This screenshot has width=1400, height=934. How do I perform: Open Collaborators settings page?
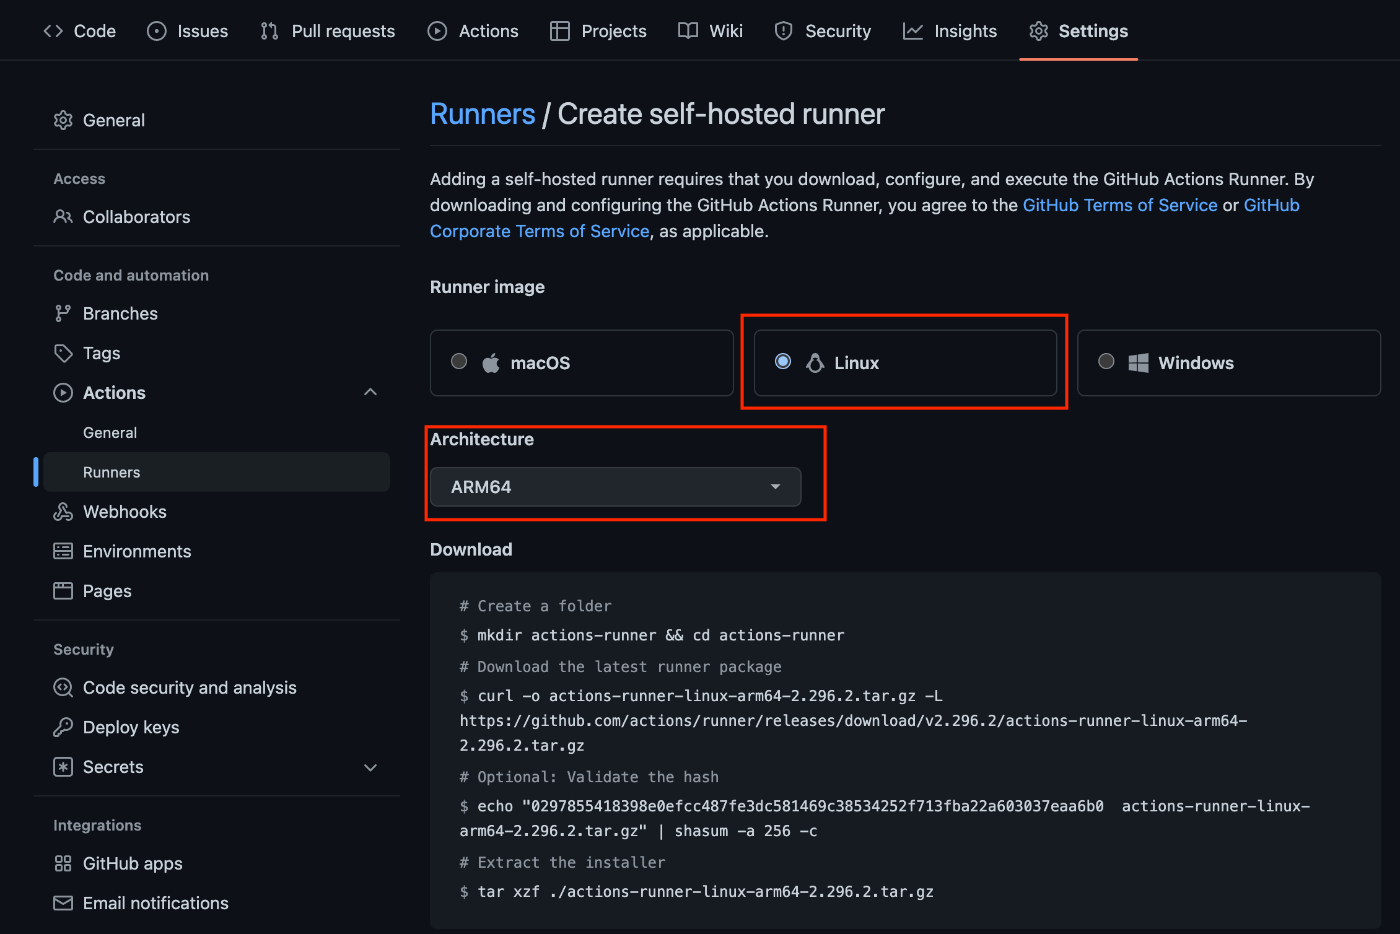tap(136, 217)
